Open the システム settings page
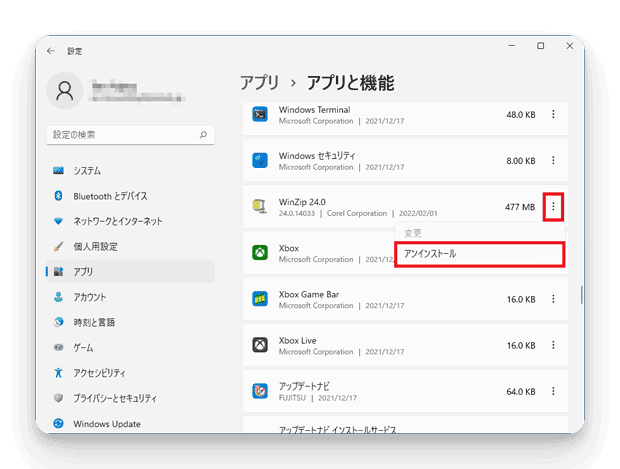This screenshot has height=469, width=620. coord(130,170)
